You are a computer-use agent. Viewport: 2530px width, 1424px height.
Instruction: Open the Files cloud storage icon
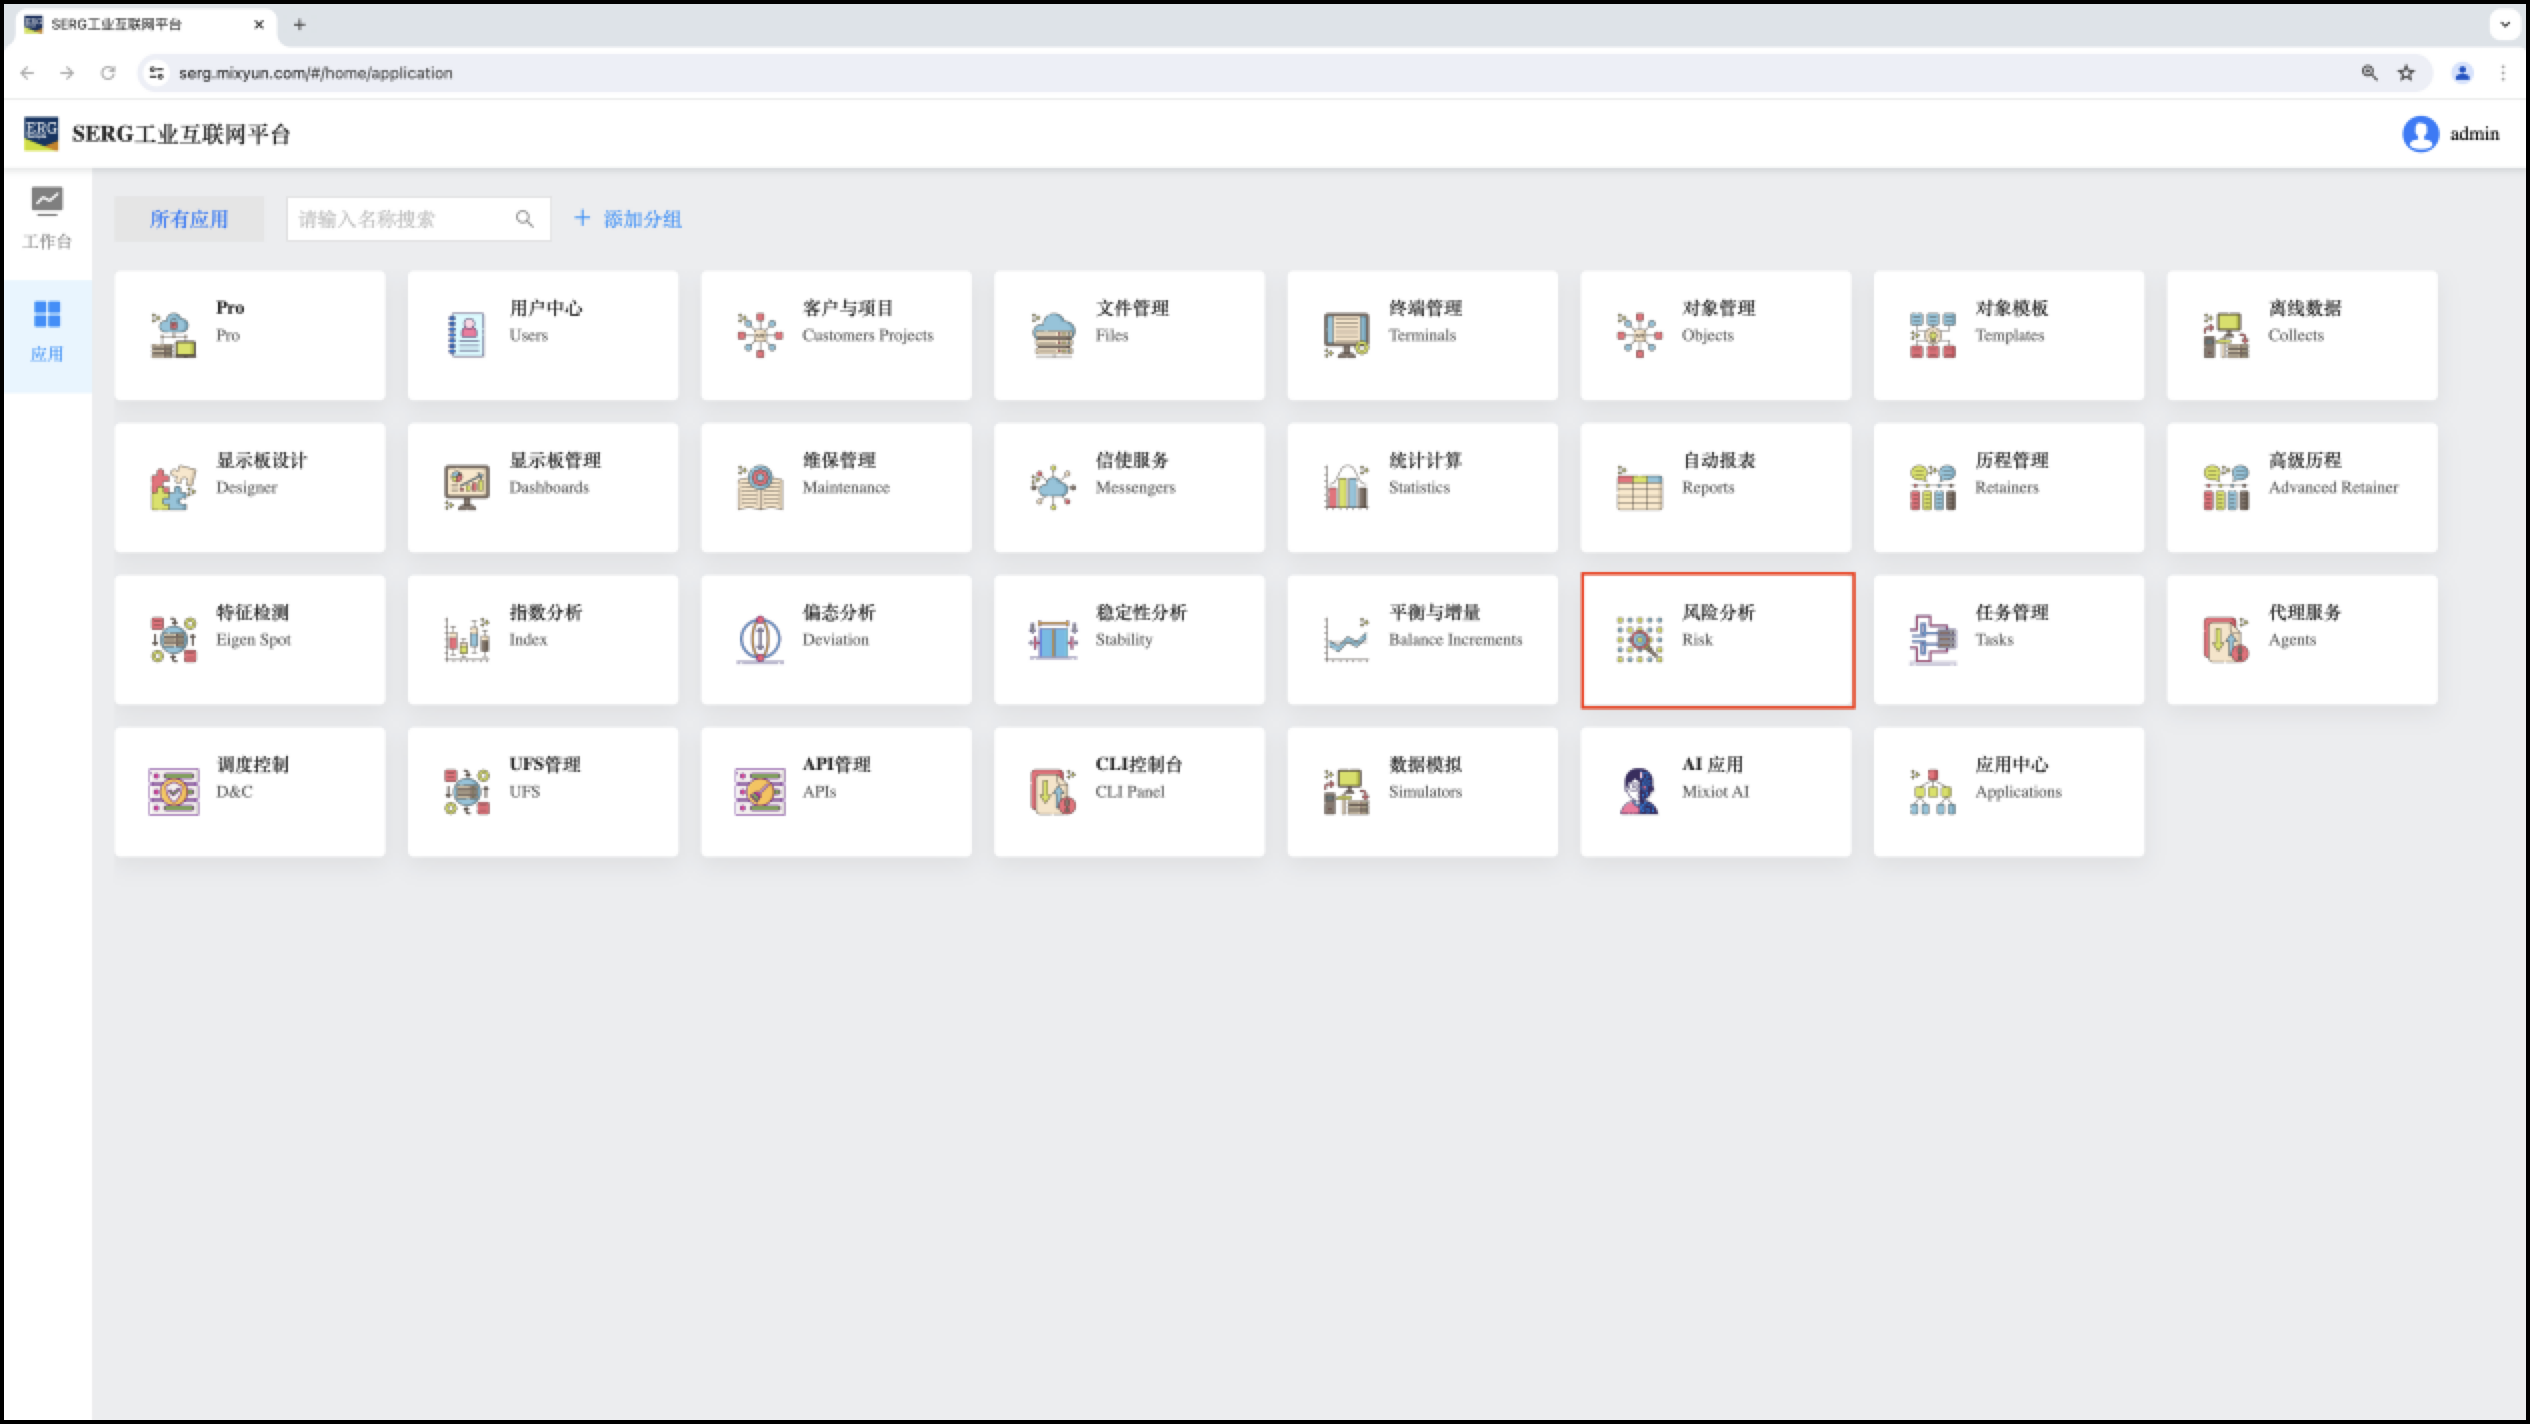[x=1053, y=335]
